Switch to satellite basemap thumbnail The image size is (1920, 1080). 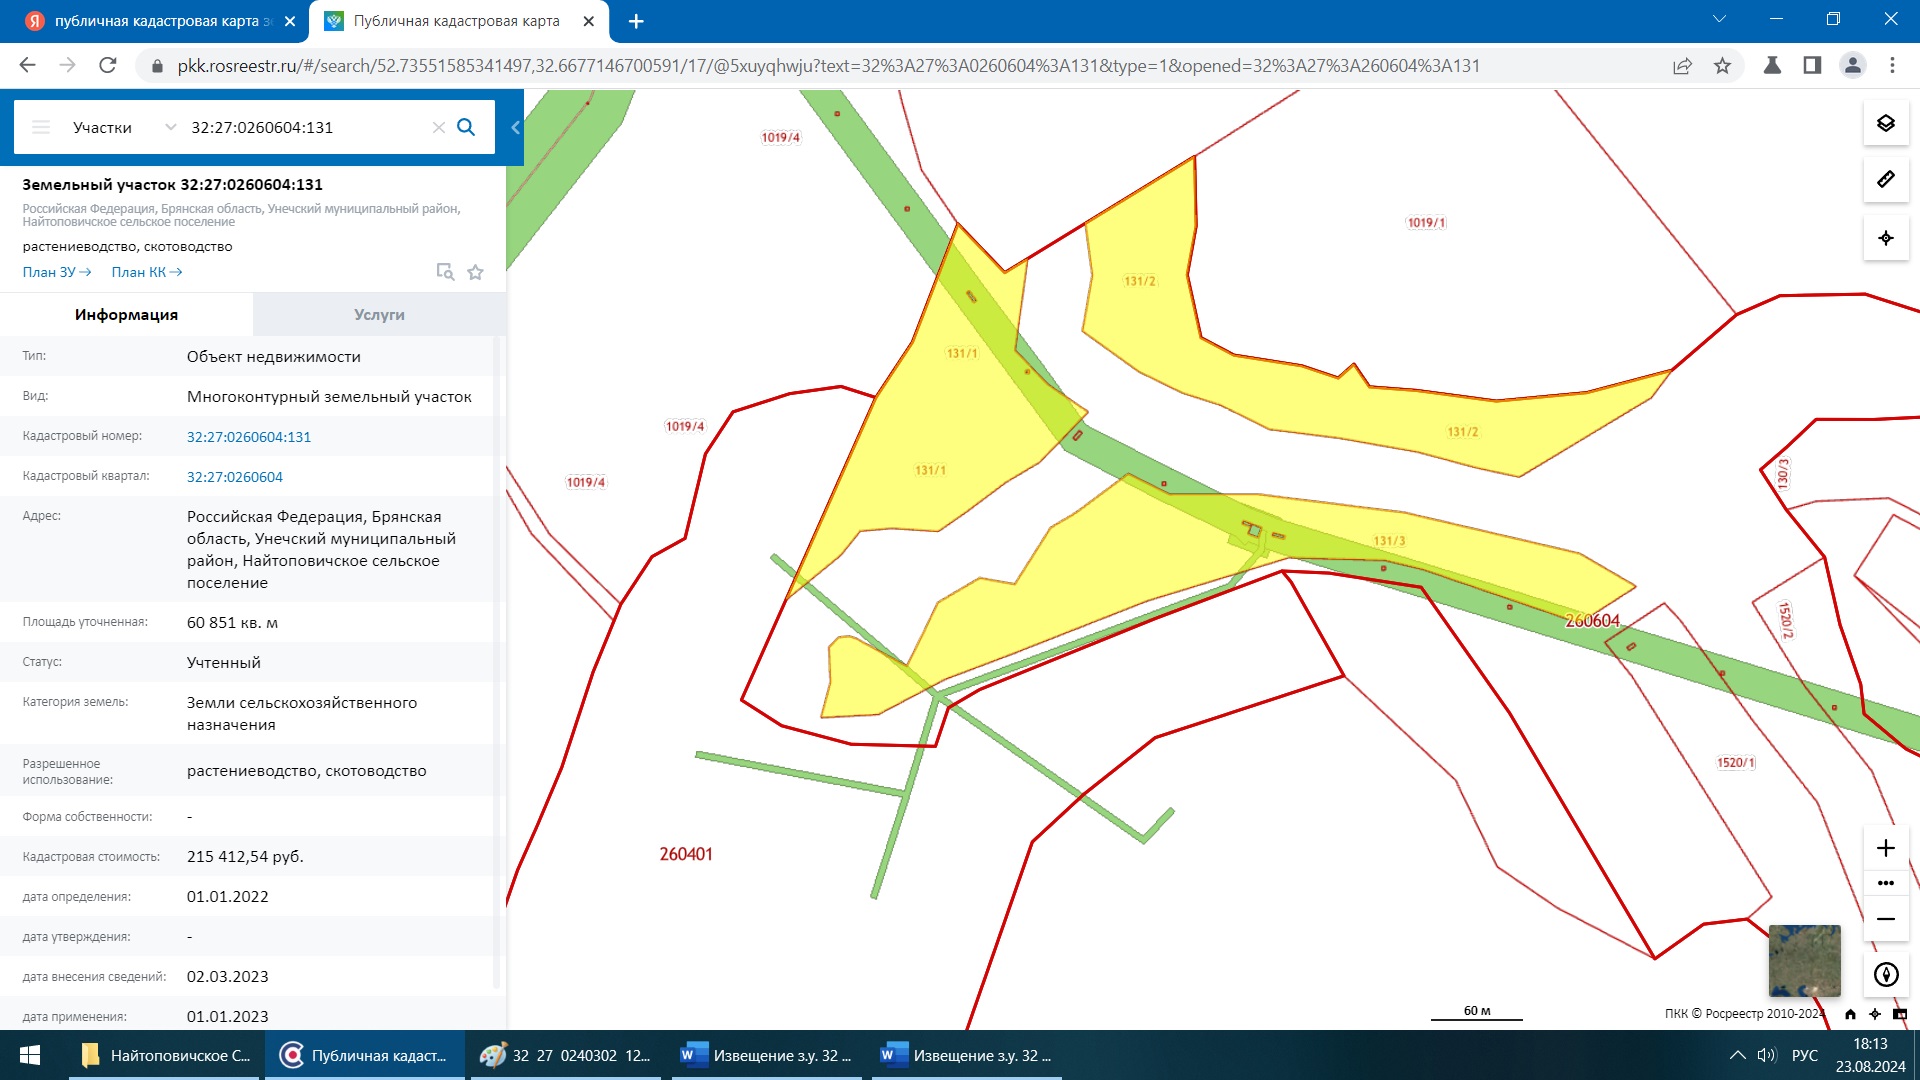(1804, 960)
